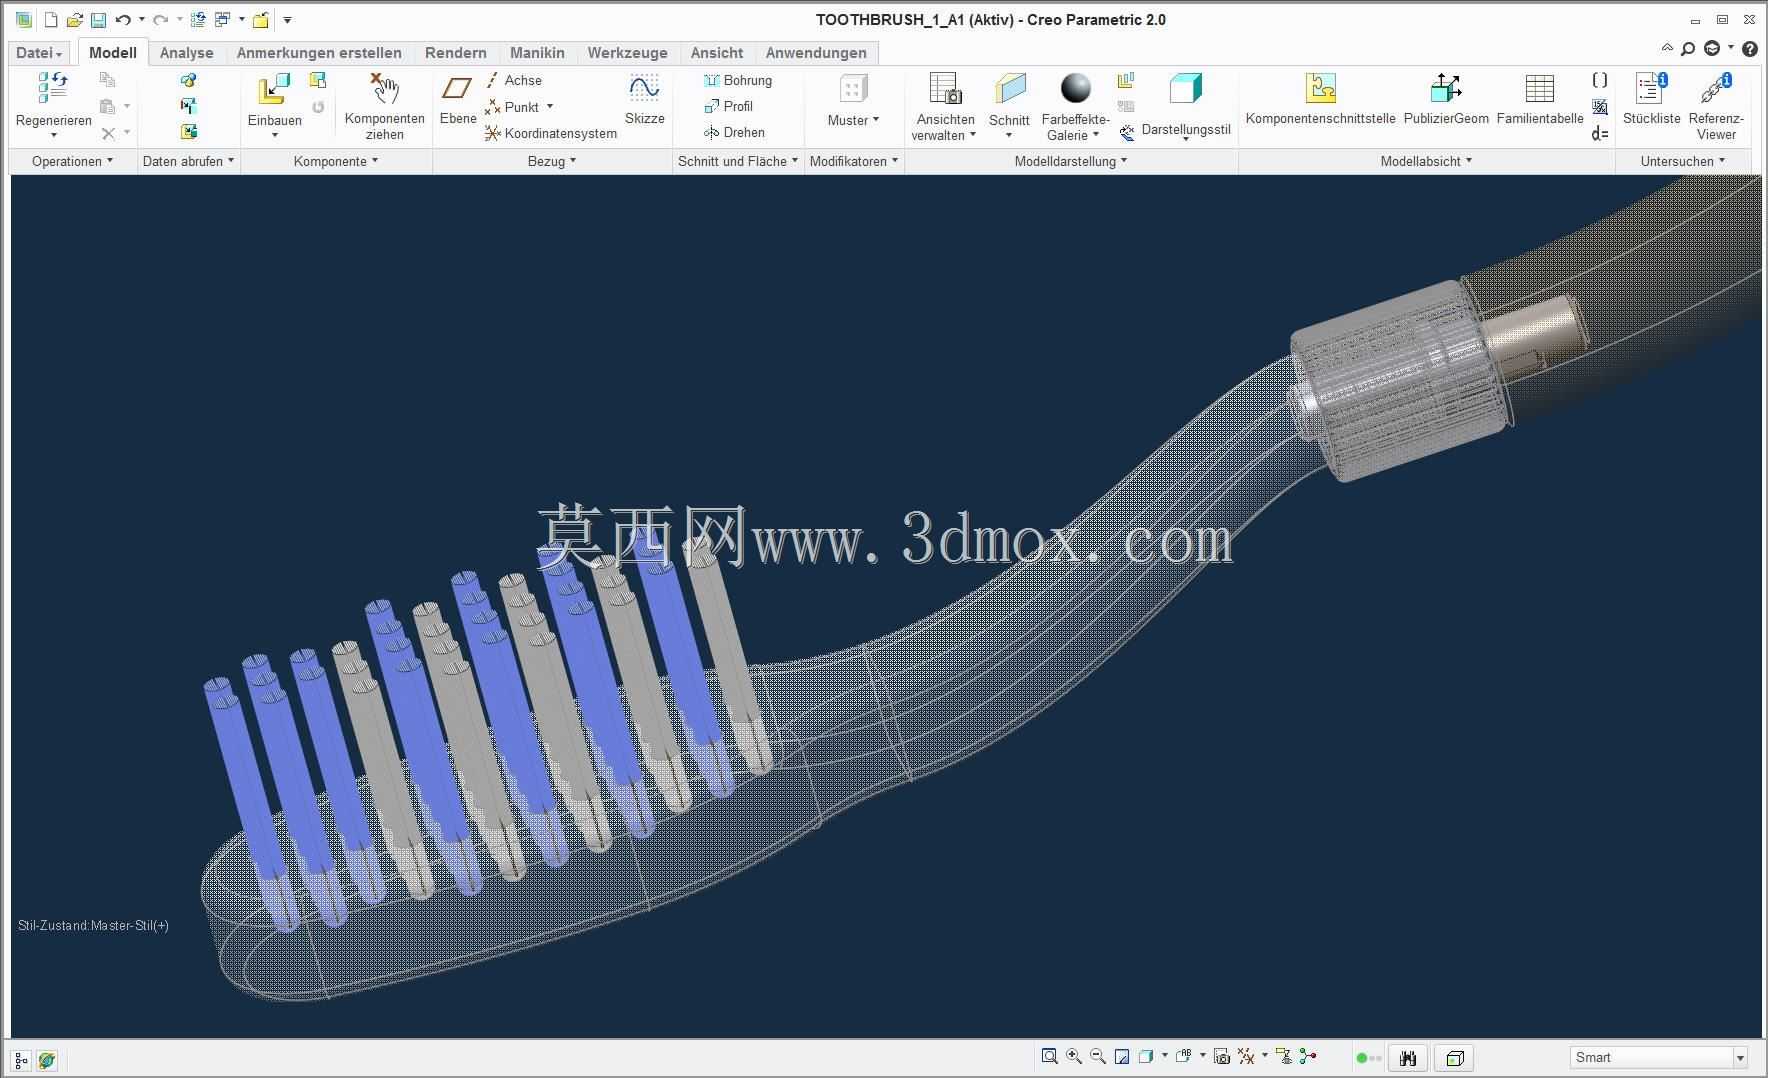Click the command search magnifier icon
The image size is (1768, 1078).
[1688, 48]
